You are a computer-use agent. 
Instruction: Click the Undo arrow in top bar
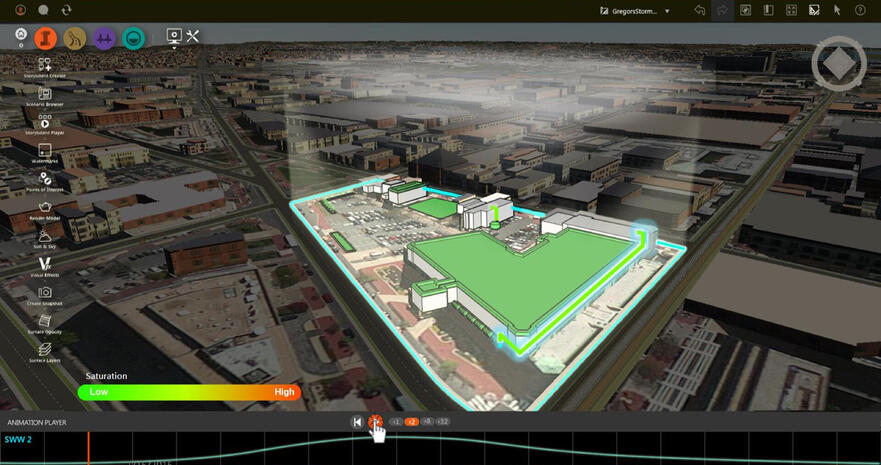(700, 11)
